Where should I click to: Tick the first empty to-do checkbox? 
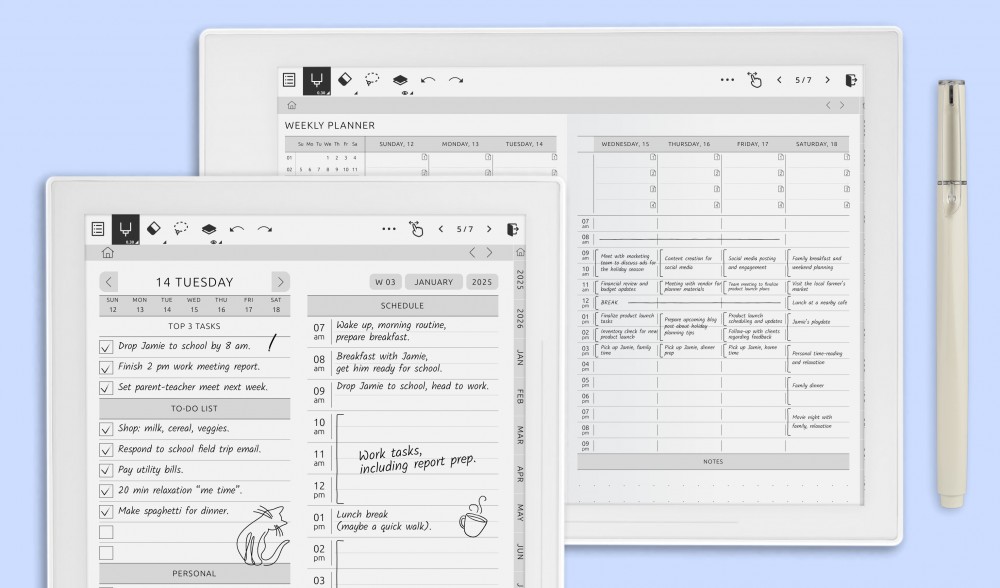(106, 532)
